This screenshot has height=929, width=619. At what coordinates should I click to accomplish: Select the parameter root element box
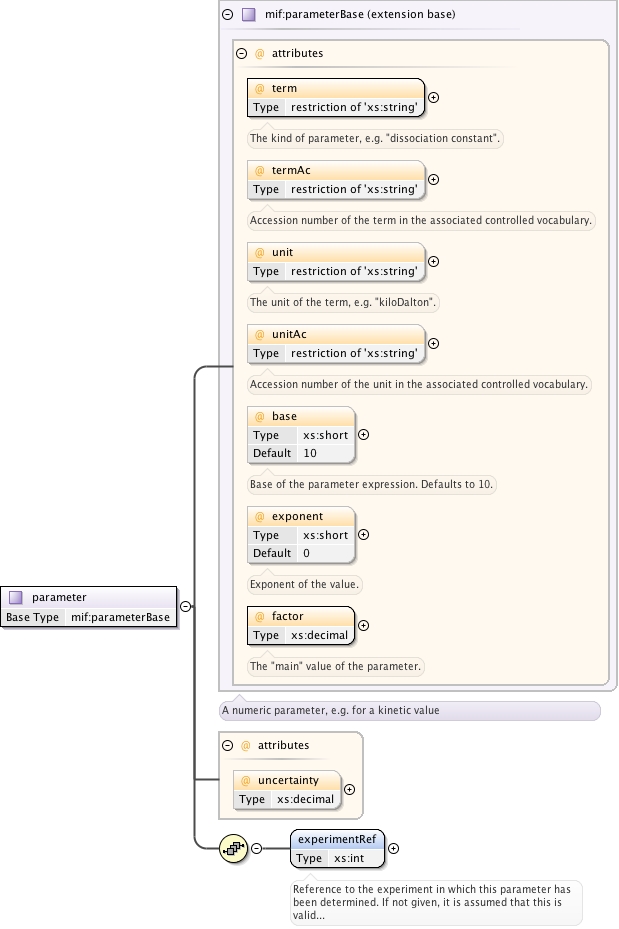(89, 607)
